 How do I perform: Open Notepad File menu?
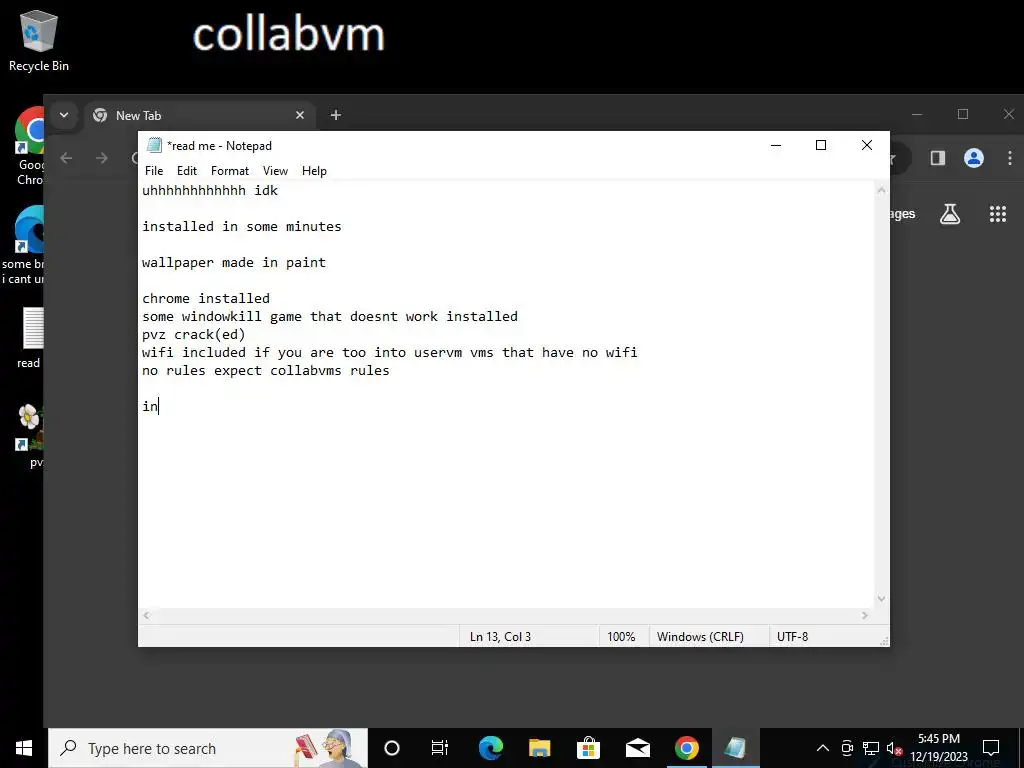[x=154, y=170]
